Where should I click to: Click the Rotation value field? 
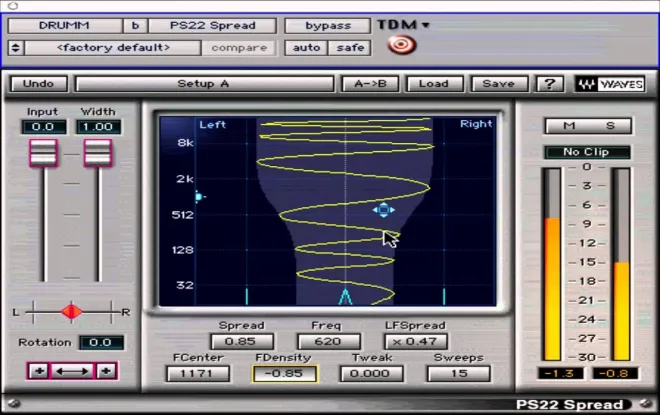pos(101,343)
